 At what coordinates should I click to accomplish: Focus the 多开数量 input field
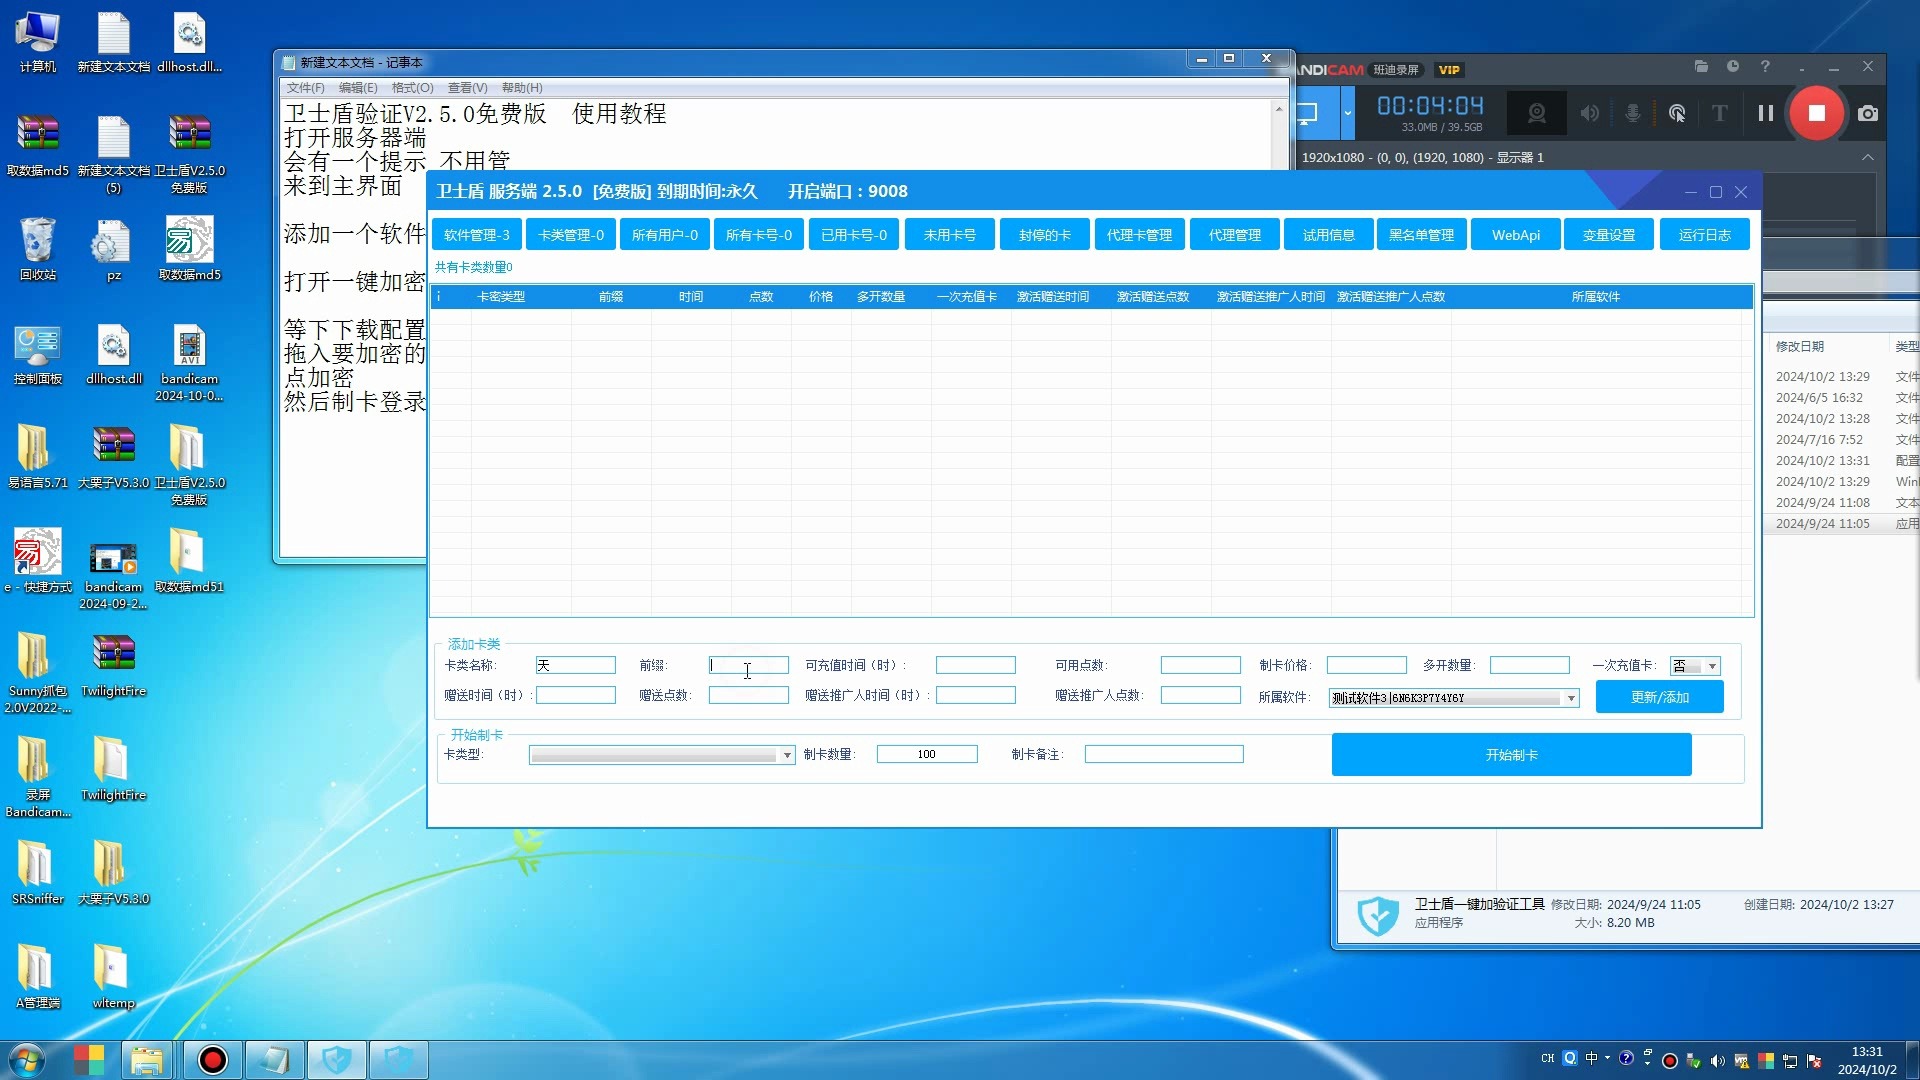(x=1530, y=665)
